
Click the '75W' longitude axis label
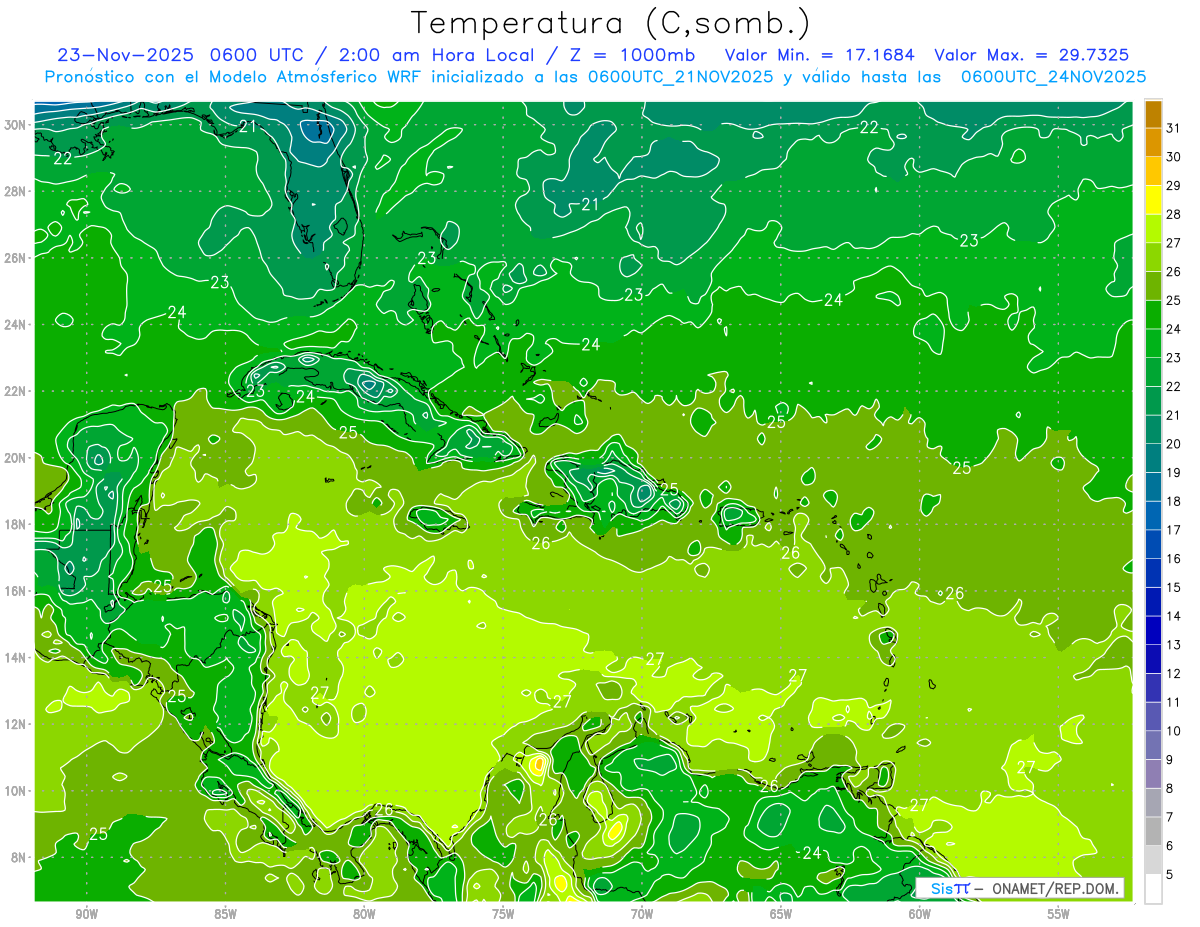tap(503, 915)
